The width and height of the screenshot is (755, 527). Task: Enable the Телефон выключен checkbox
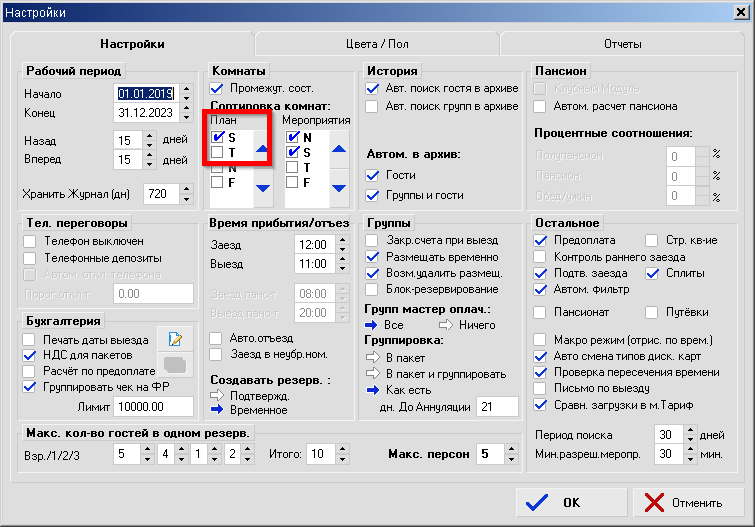coord(30,241)
